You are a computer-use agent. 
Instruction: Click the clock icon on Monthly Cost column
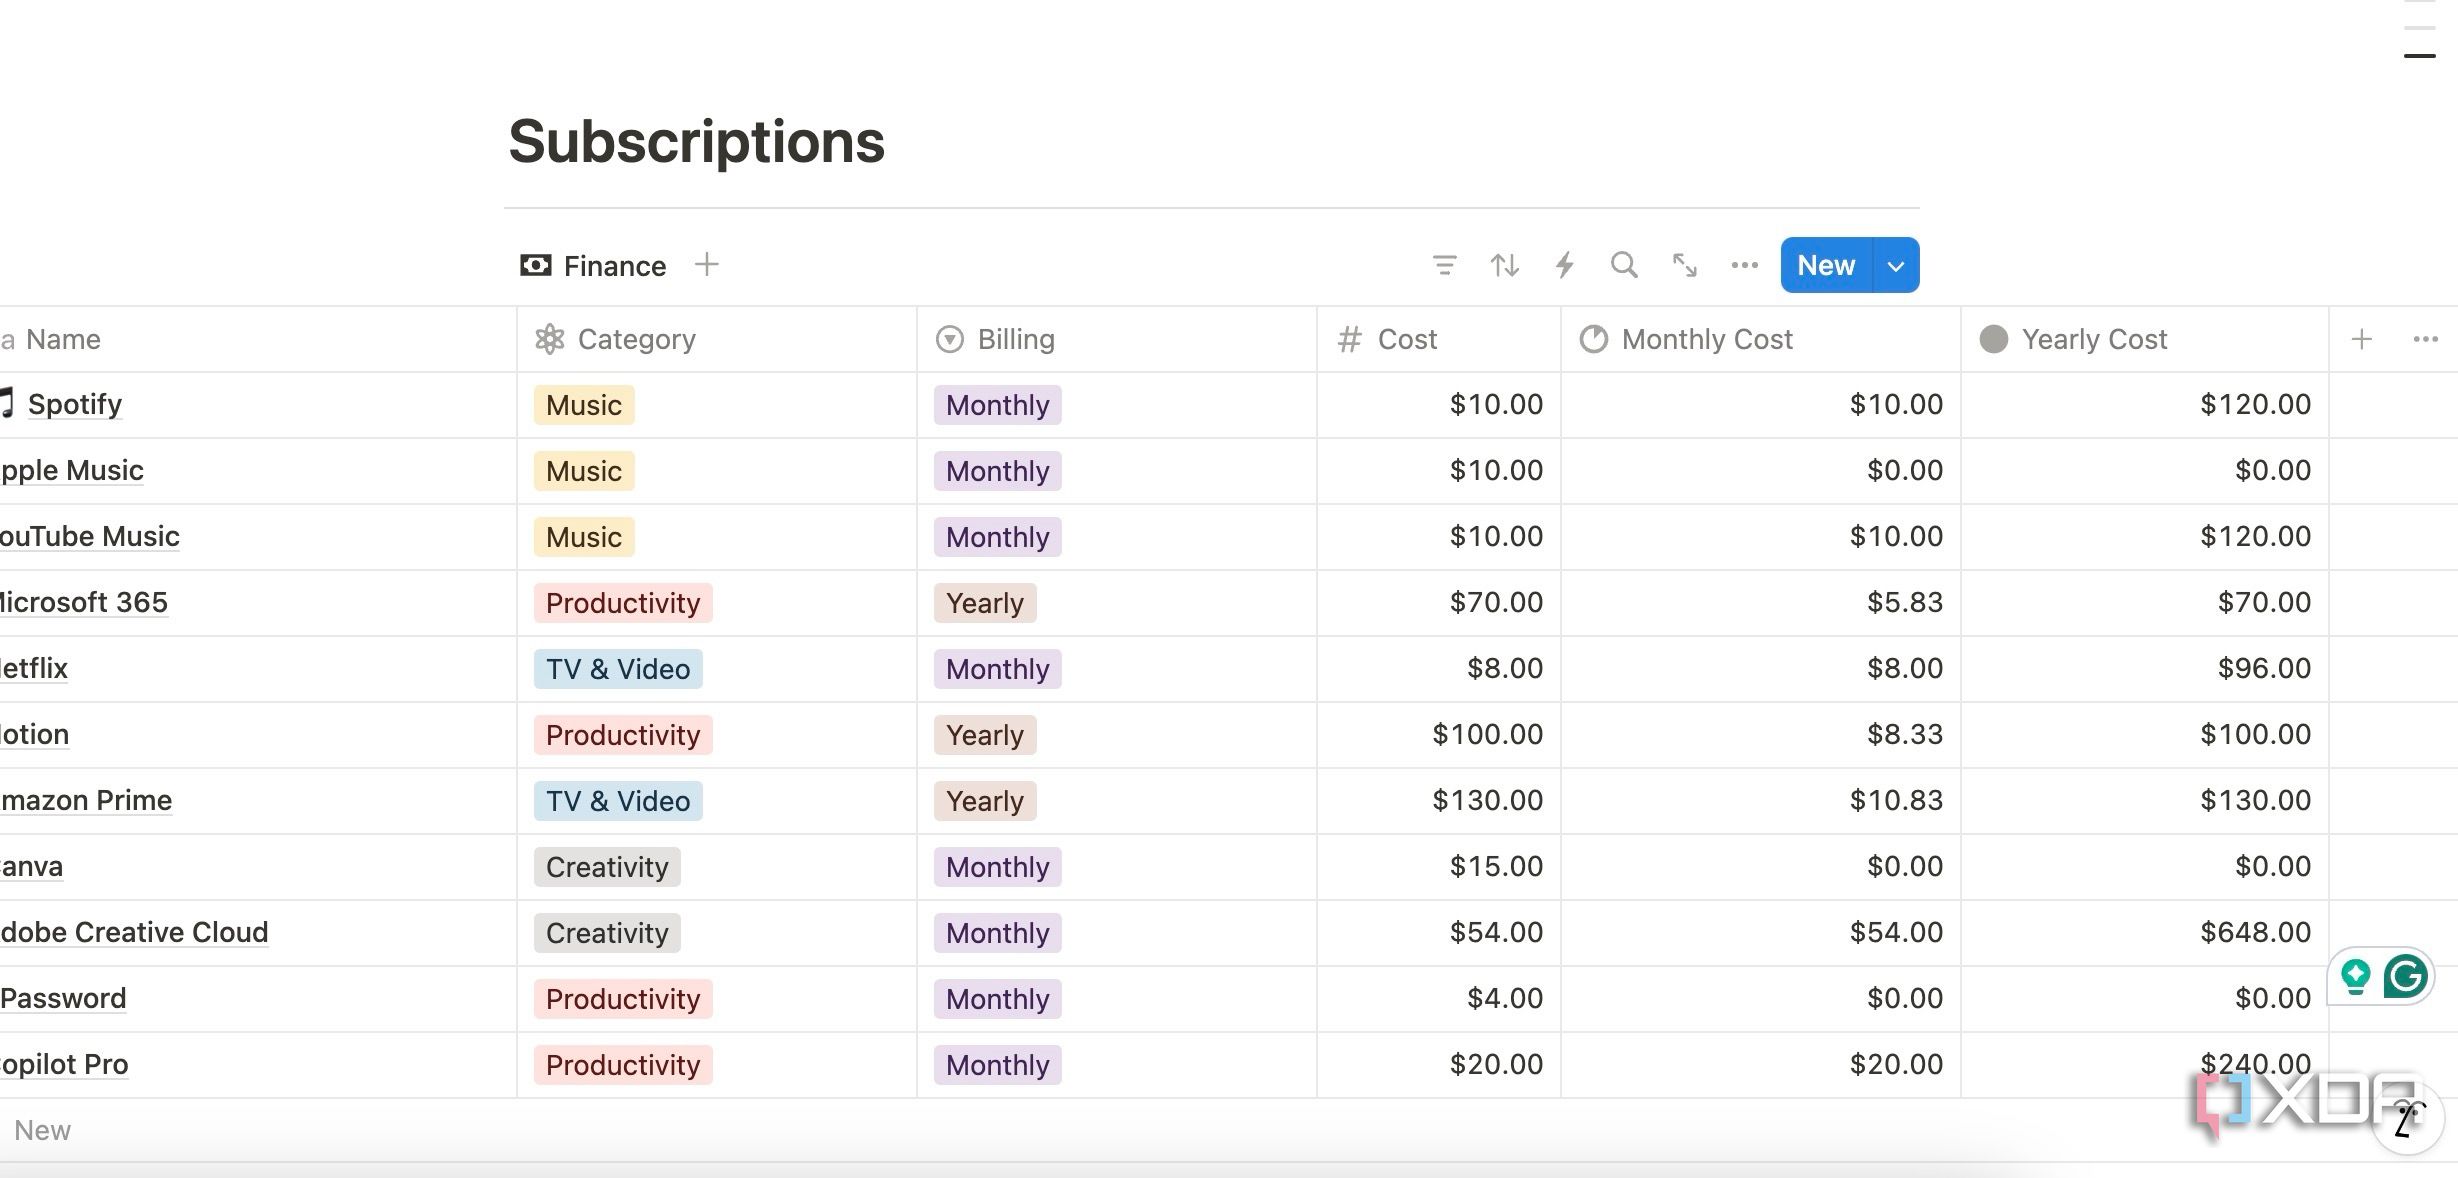pyautogui.click(x=1592, y=339)
